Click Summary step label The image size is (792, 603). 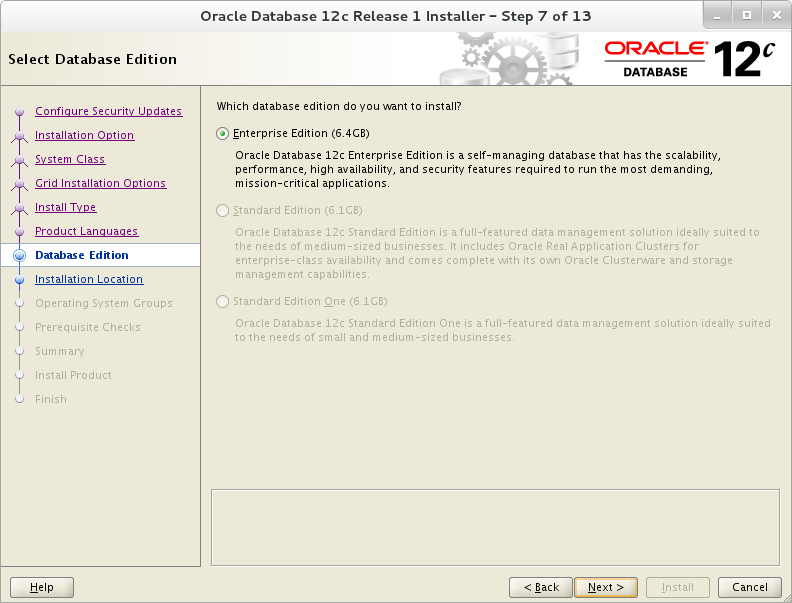click(60, 351)
